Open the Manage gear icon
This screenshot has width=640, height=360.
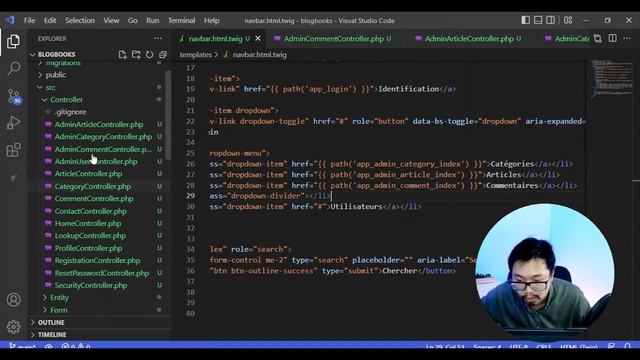pyautogui.click(x=13, y=327)
